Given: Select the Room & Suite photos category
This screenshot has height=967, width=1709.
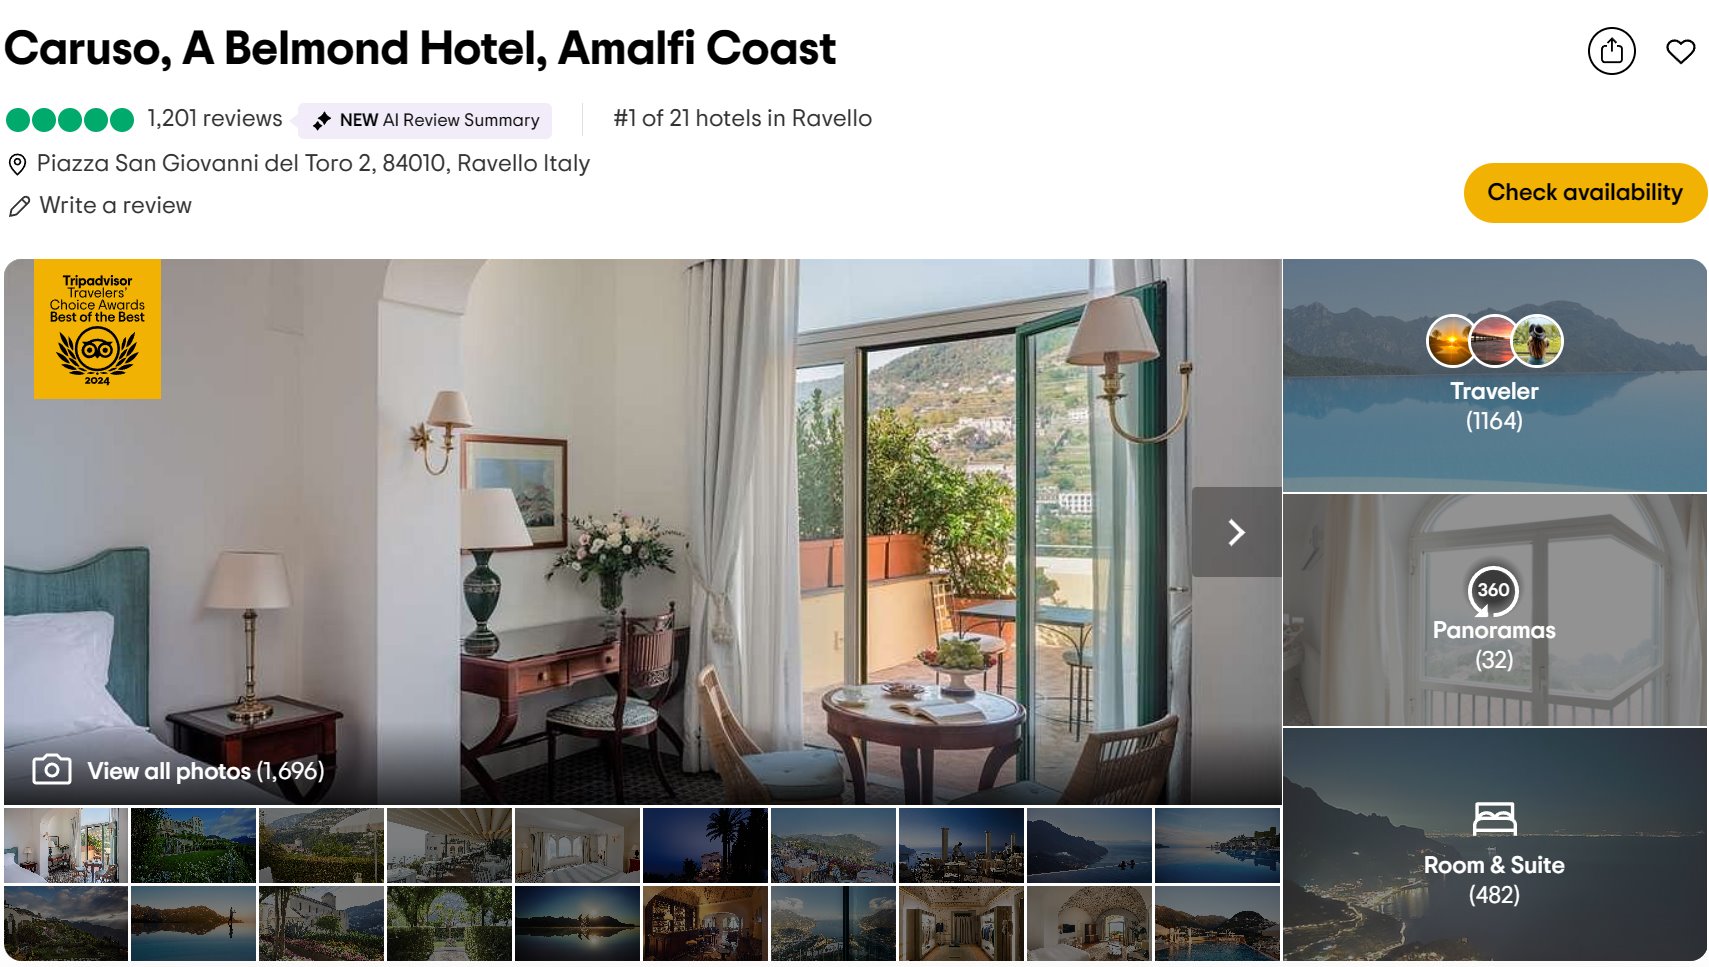Looking at the screenshot, I should coord(1494,844).
